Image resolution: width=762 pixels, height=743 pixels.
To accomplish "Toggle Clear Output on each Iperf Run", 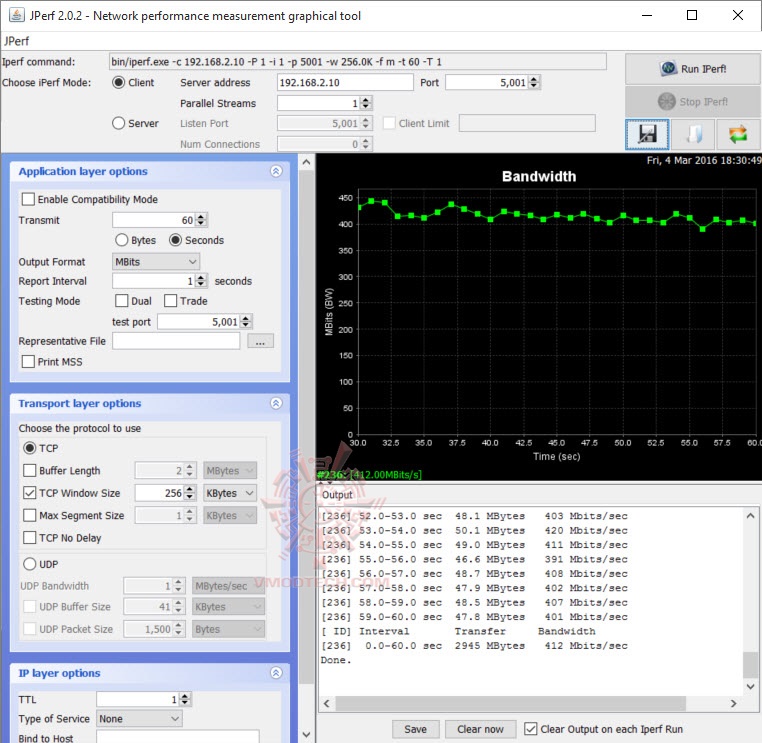I will (531, 729).
